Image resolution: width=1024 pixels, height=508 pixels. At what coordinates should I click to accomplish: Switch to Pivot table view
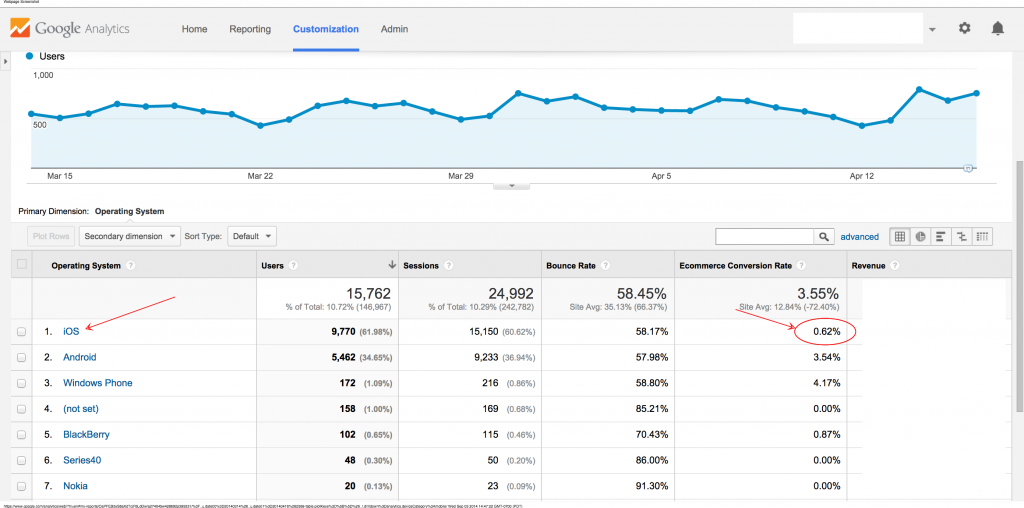pos(982,237)
